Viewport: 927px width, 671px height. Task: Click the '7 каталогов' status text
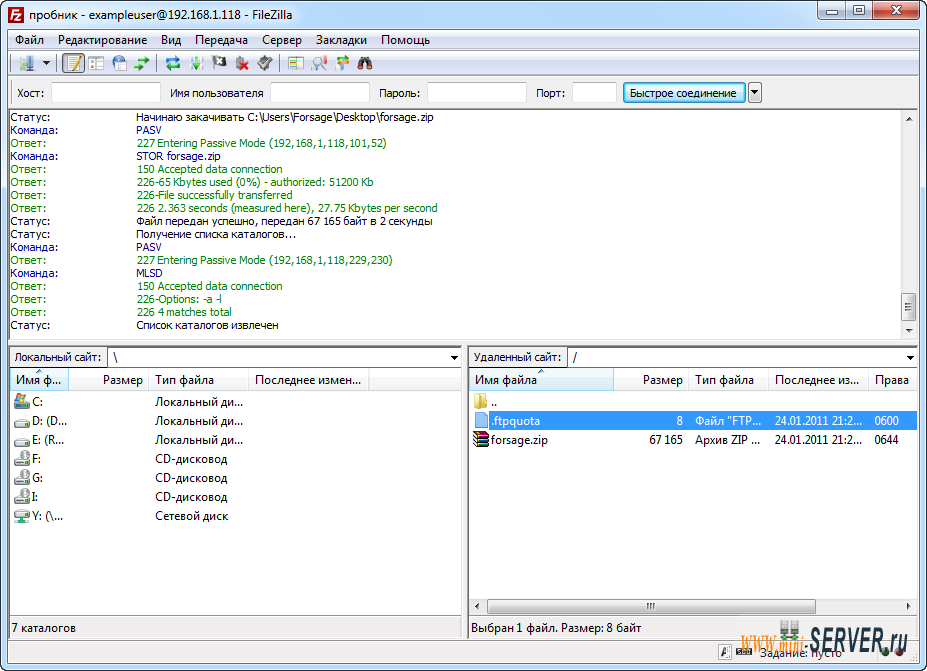coord(44,628)
